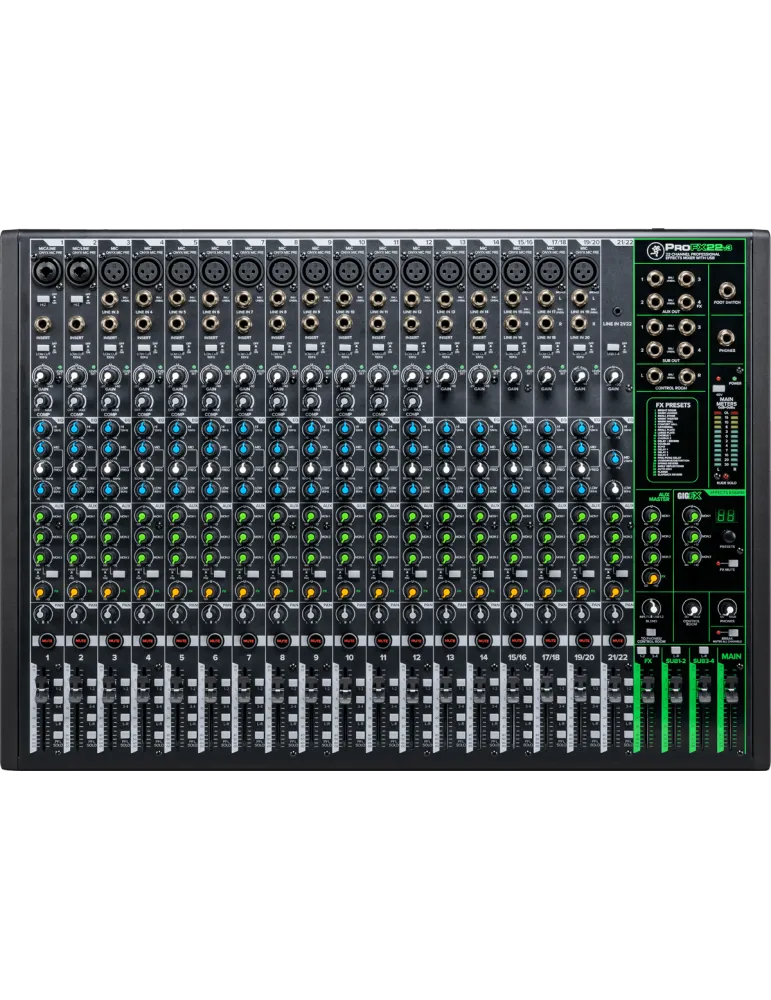Screen dimensions: 771x1000
Task: Click the Mid EQ knob on channel 6
Action: [210, 450]
